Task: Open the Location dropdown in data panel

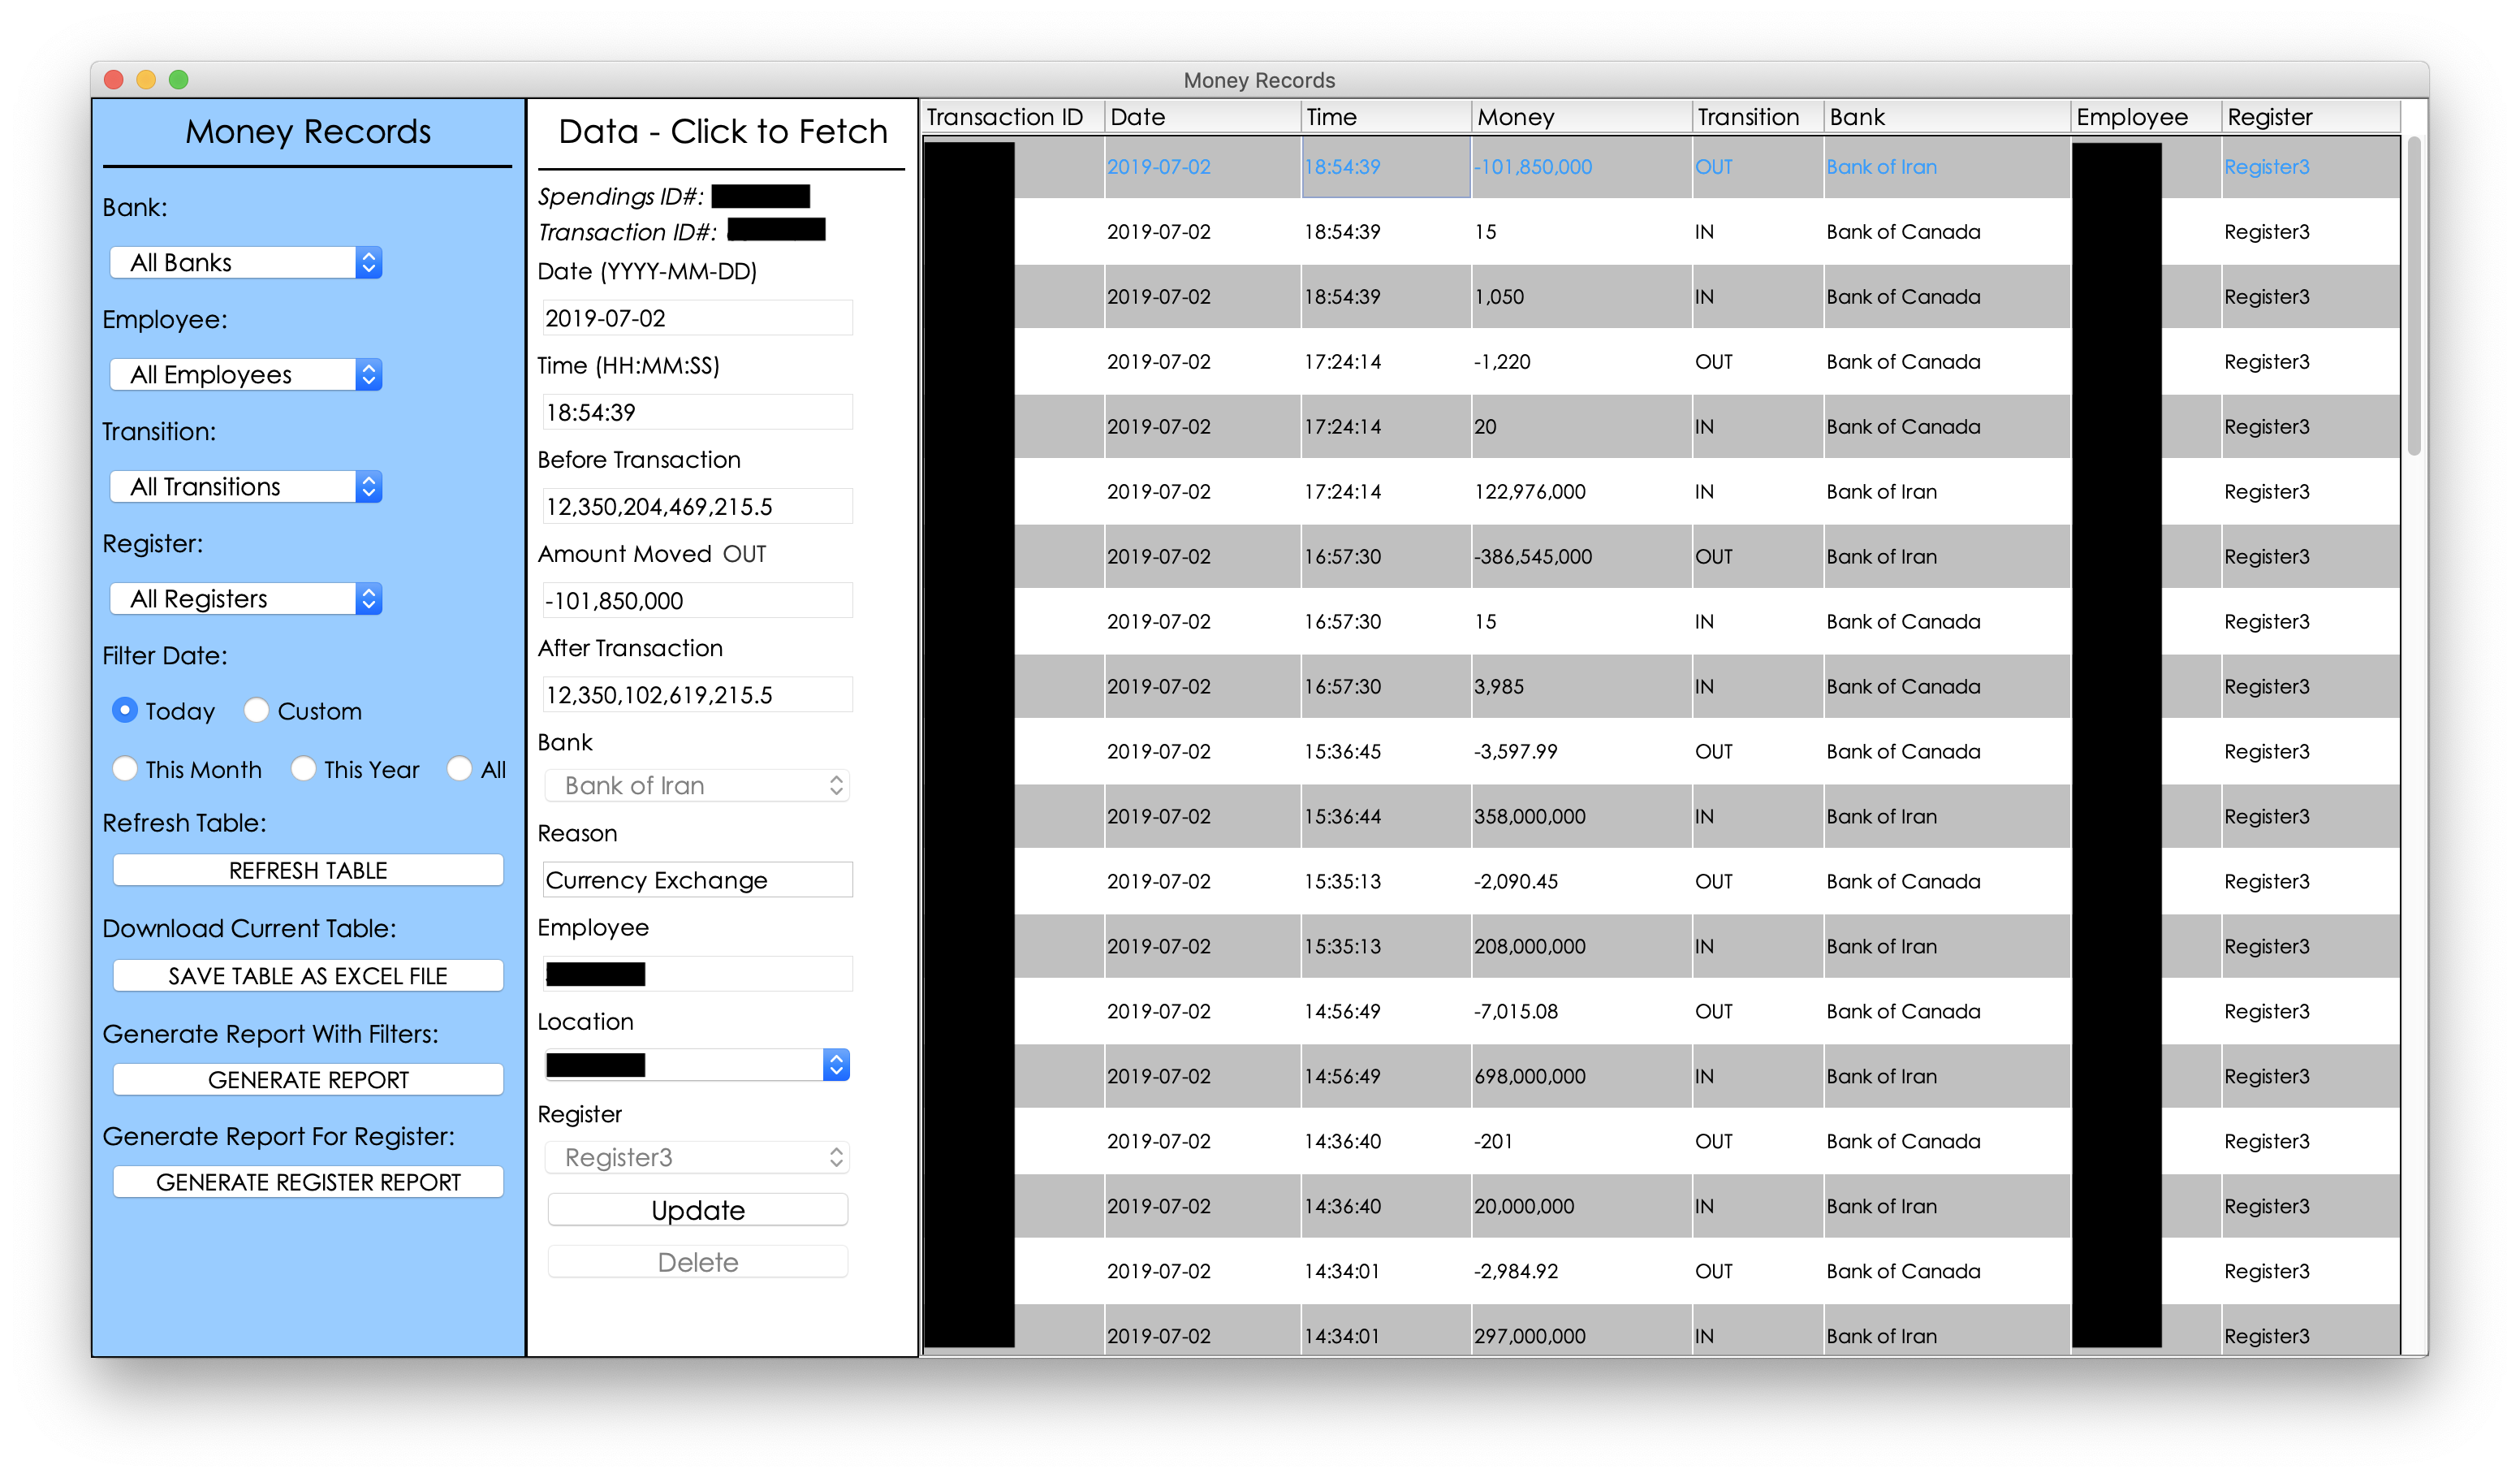Action: point(696,1065)
